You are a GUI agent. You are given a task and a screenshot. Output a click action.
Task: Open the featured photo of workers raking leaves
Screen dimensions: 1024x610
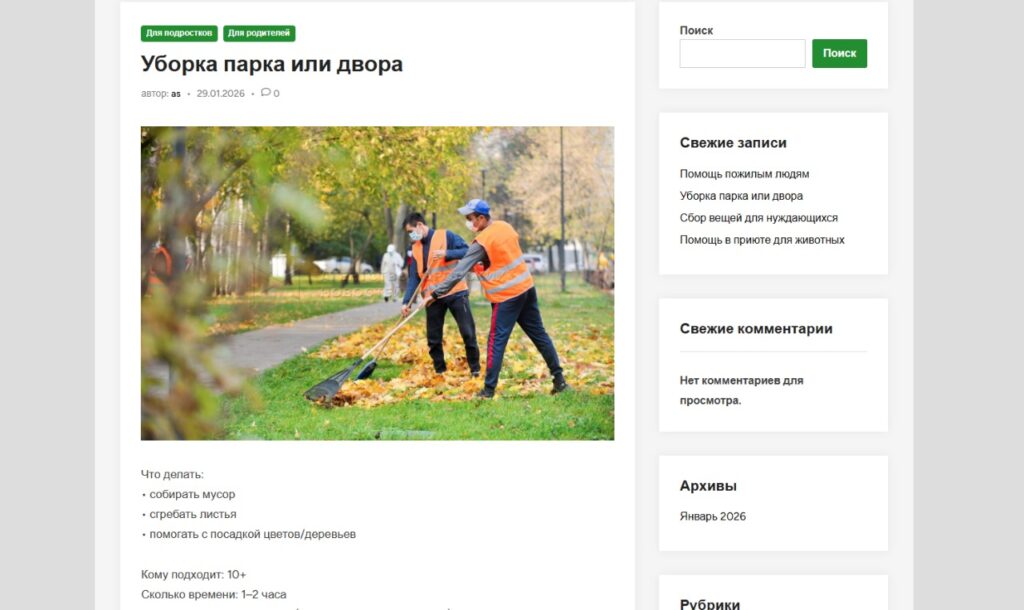(x=377, y=283)
